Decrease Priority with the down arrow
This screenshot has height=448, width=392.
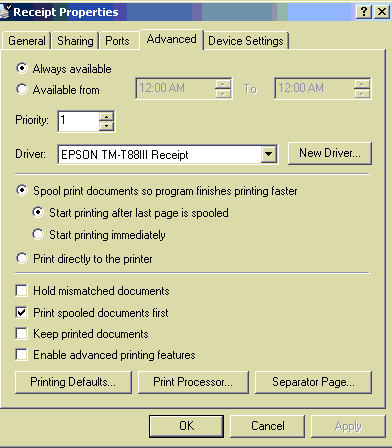[x=106, y=126]
